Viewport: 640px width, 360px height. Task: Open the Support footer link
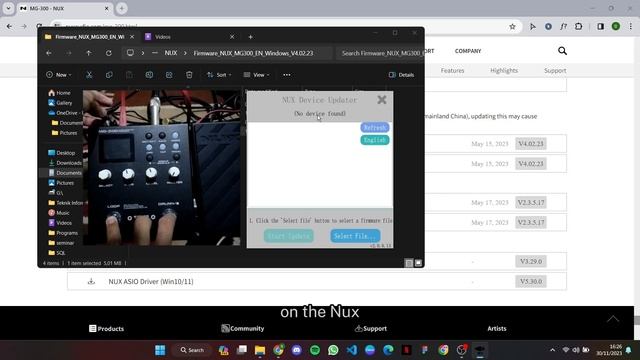click(x=370, y=328)
